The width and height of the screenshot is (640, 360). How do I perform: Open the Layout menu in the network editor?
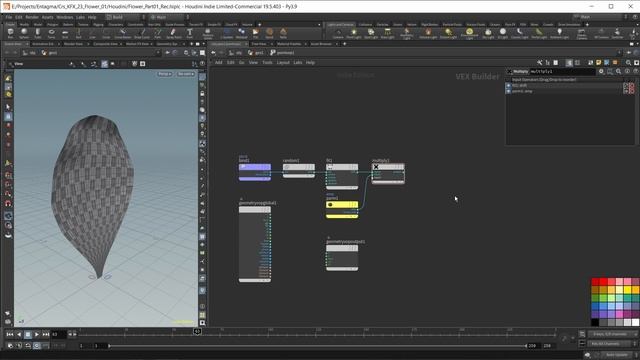coord(283,62)
